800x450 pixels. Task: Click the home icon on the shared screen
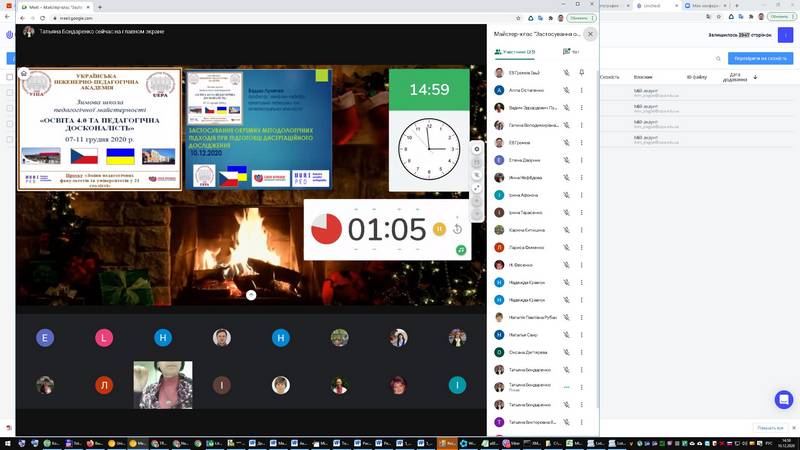[x=24, y=74]
